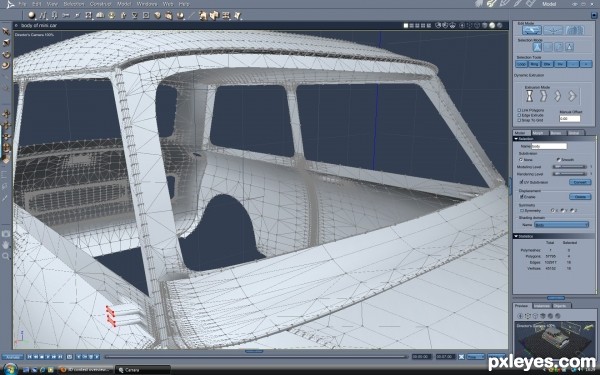The height and width of the screenshot is (375, 600).
Task: Click the Animate button at bottom left
Action: point(13,357)
